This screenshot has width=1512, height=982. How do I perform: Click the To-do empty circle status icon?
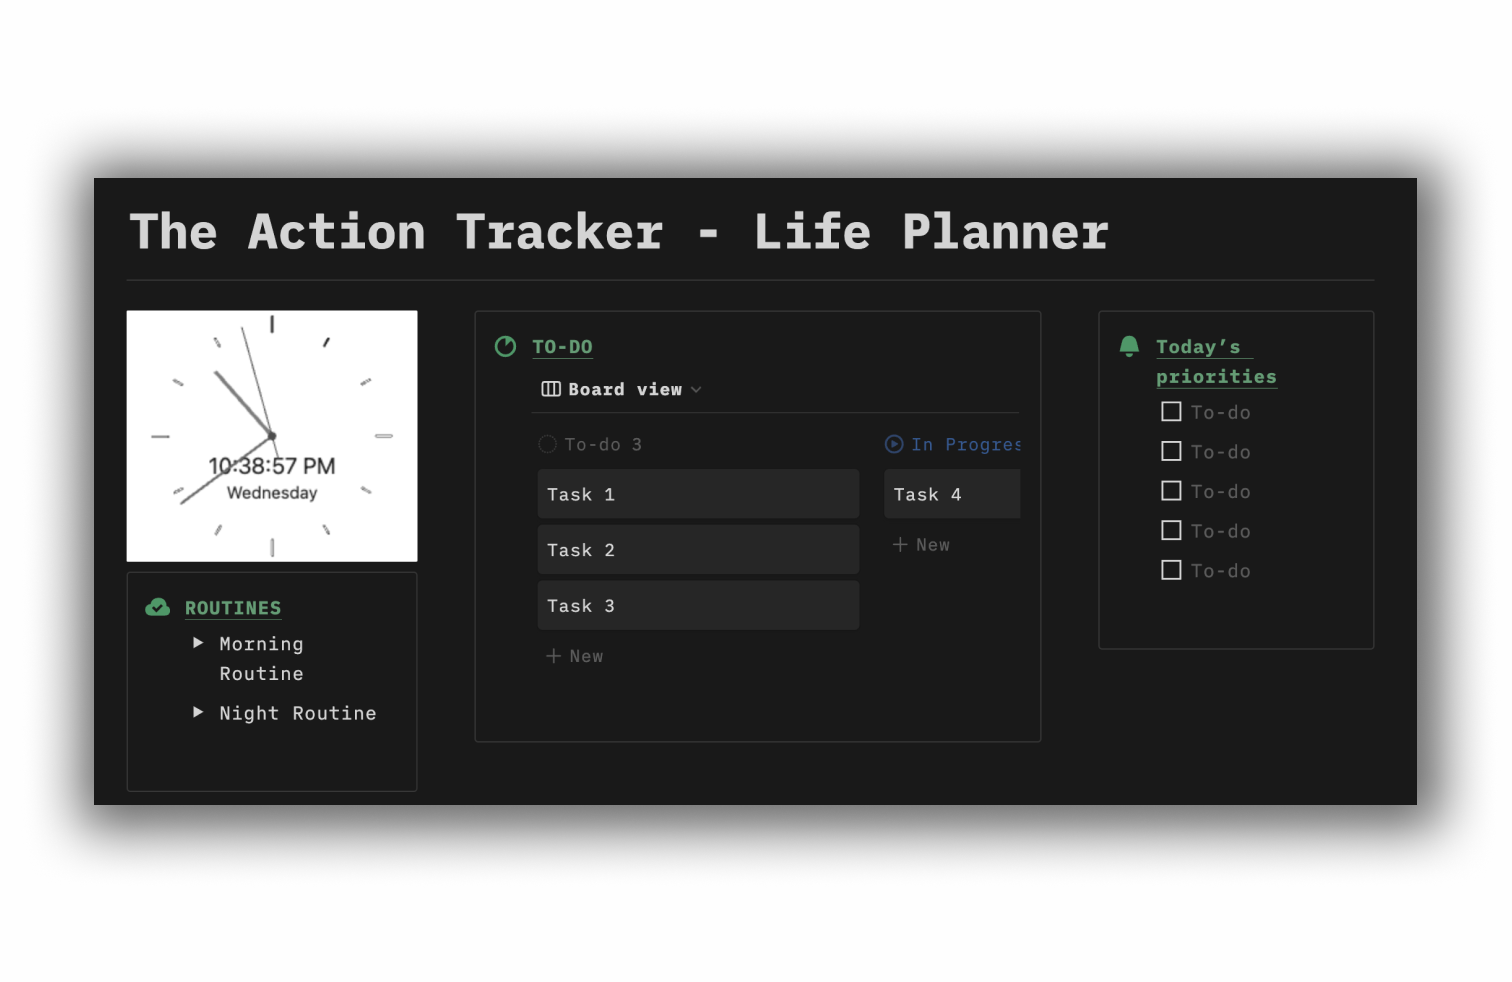547,444
